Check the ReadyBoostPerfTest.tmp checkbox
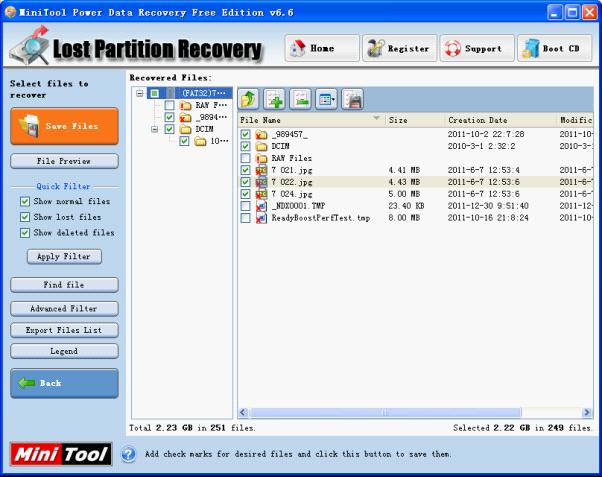The width and height of the screenshot is (602, 477). 245,218
